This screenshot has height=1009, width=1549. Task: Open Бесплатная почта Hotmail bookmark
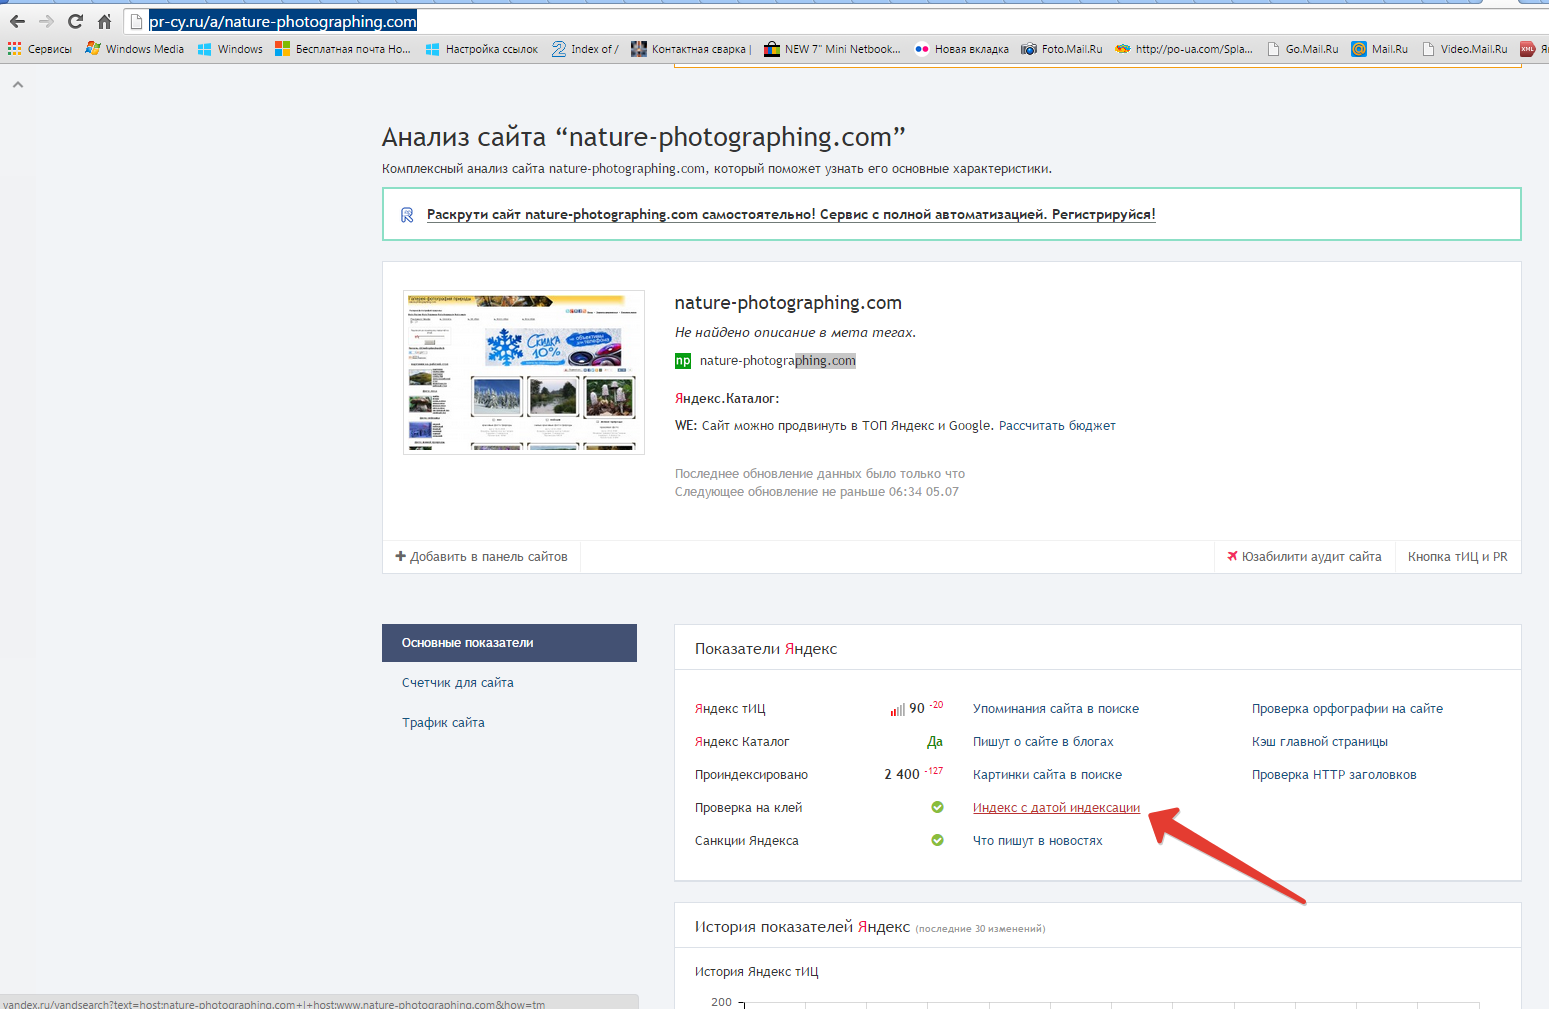pos(343,49)
